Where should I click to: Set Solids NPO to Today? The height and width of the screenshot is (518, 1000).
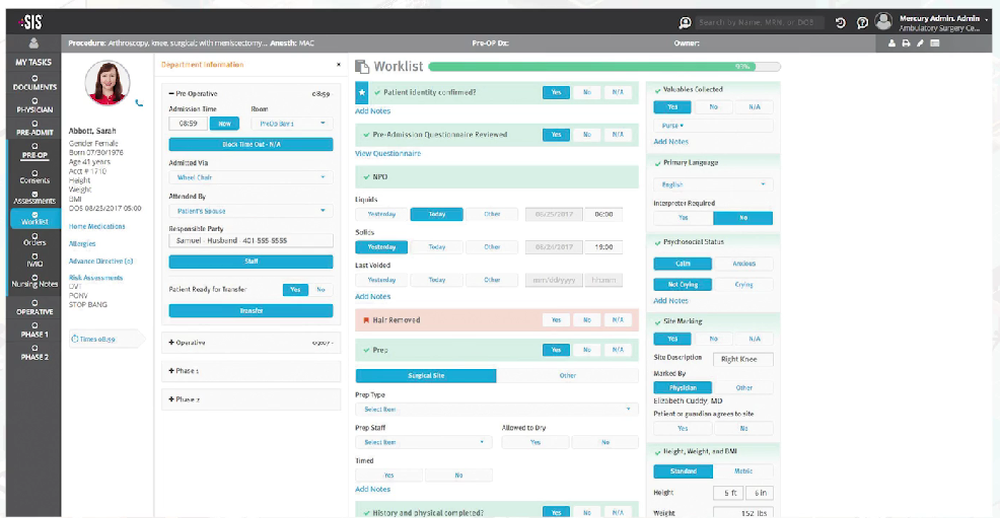coord(437,247)
